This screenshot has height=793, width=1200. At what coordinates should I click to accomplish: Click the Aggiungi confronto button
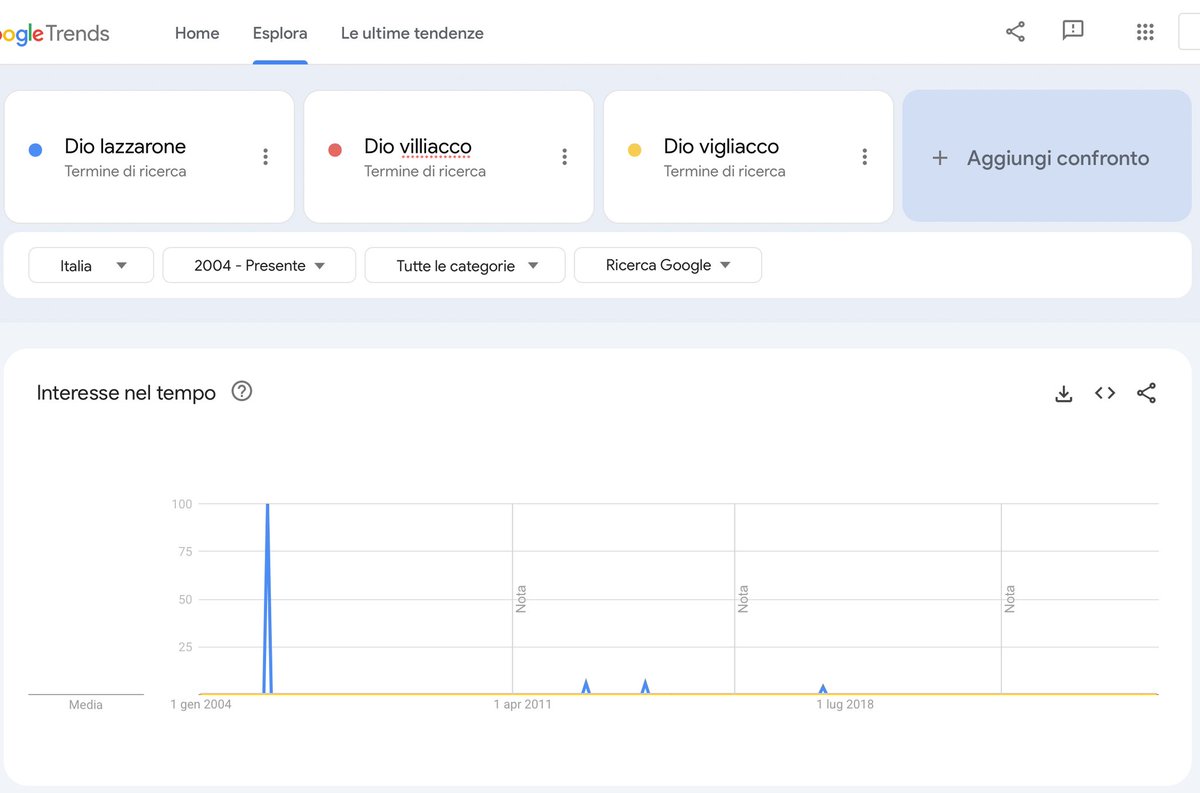click(1047, 156)
